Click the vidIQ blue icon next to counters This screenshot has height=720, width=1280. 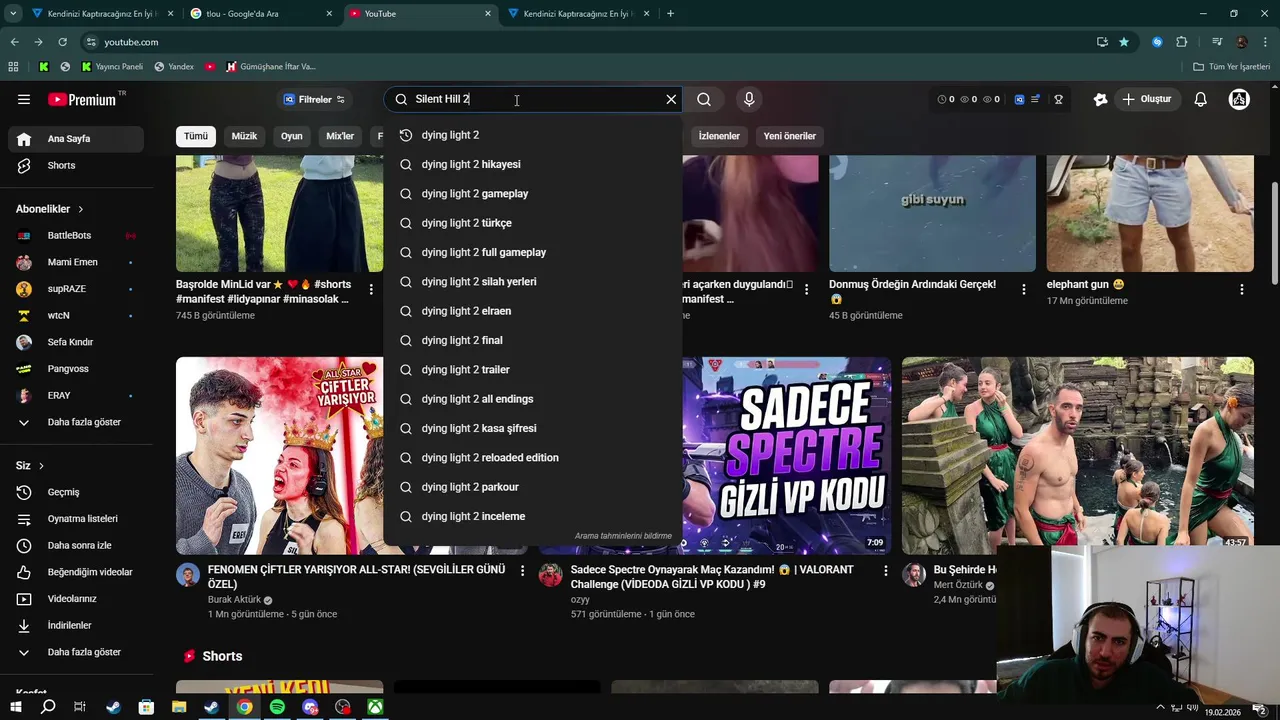click(x=1019, y=99)
